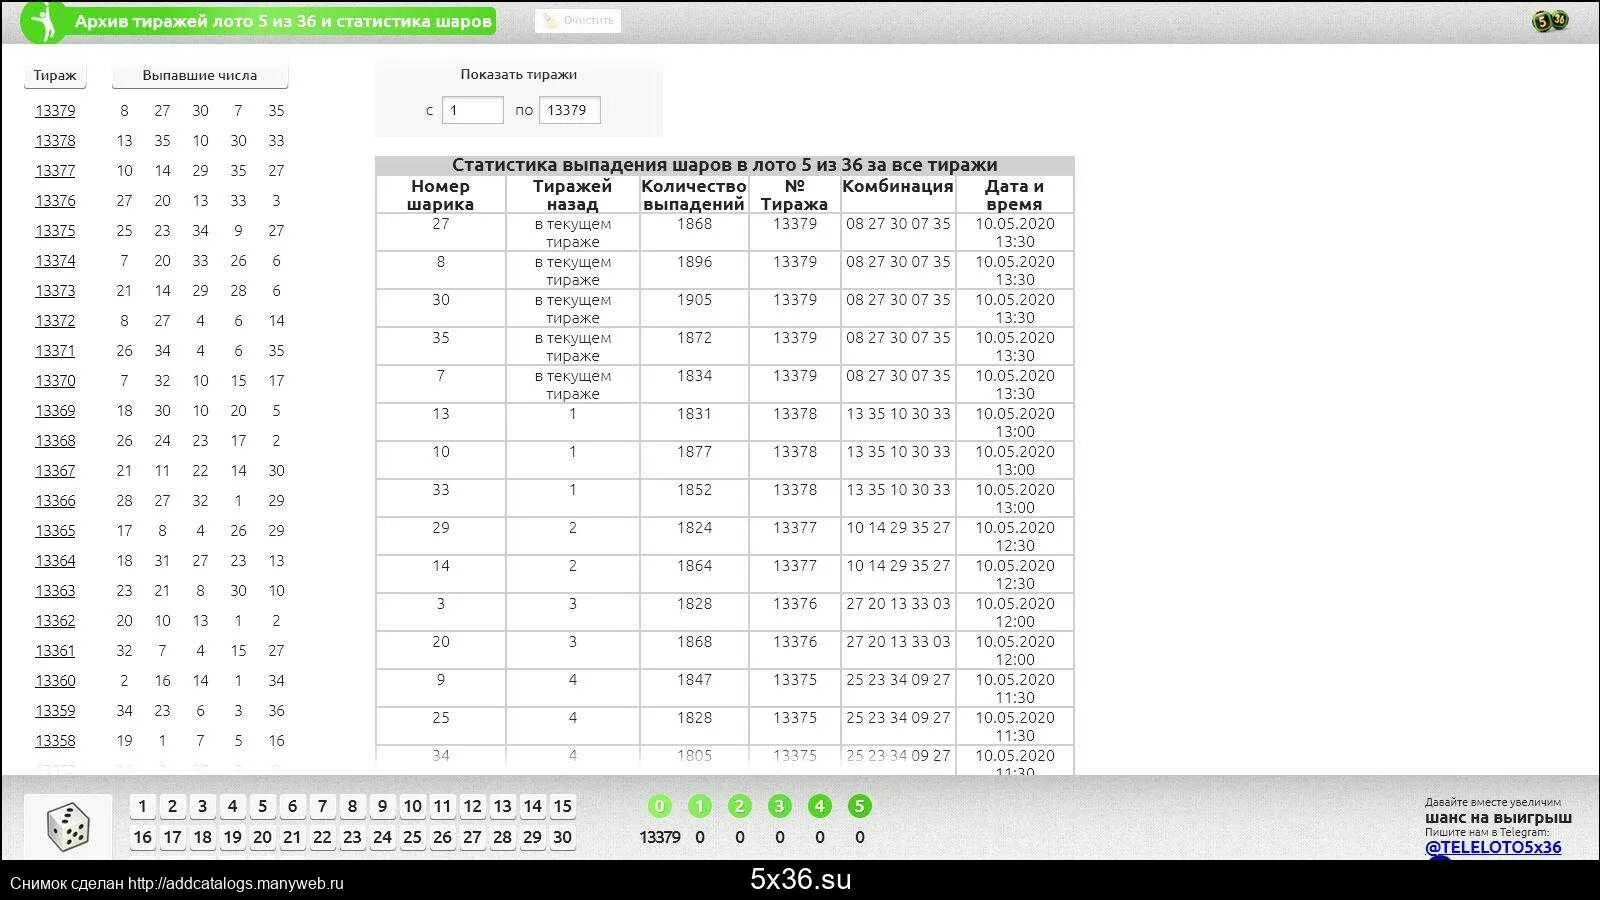Click the start draw input field with 1

pyautogui.click(x=473, y=110)
